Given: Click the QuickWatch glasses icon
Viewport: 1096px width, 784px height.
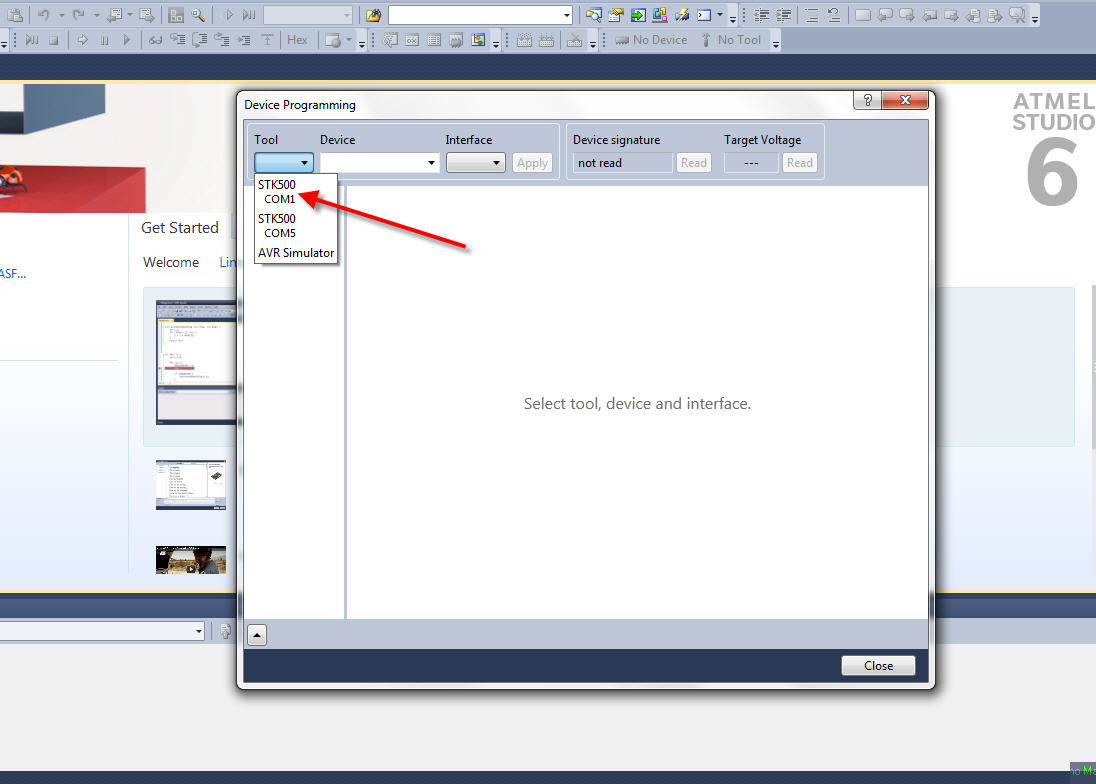Looking at the screenshot, I should [155, 41].
